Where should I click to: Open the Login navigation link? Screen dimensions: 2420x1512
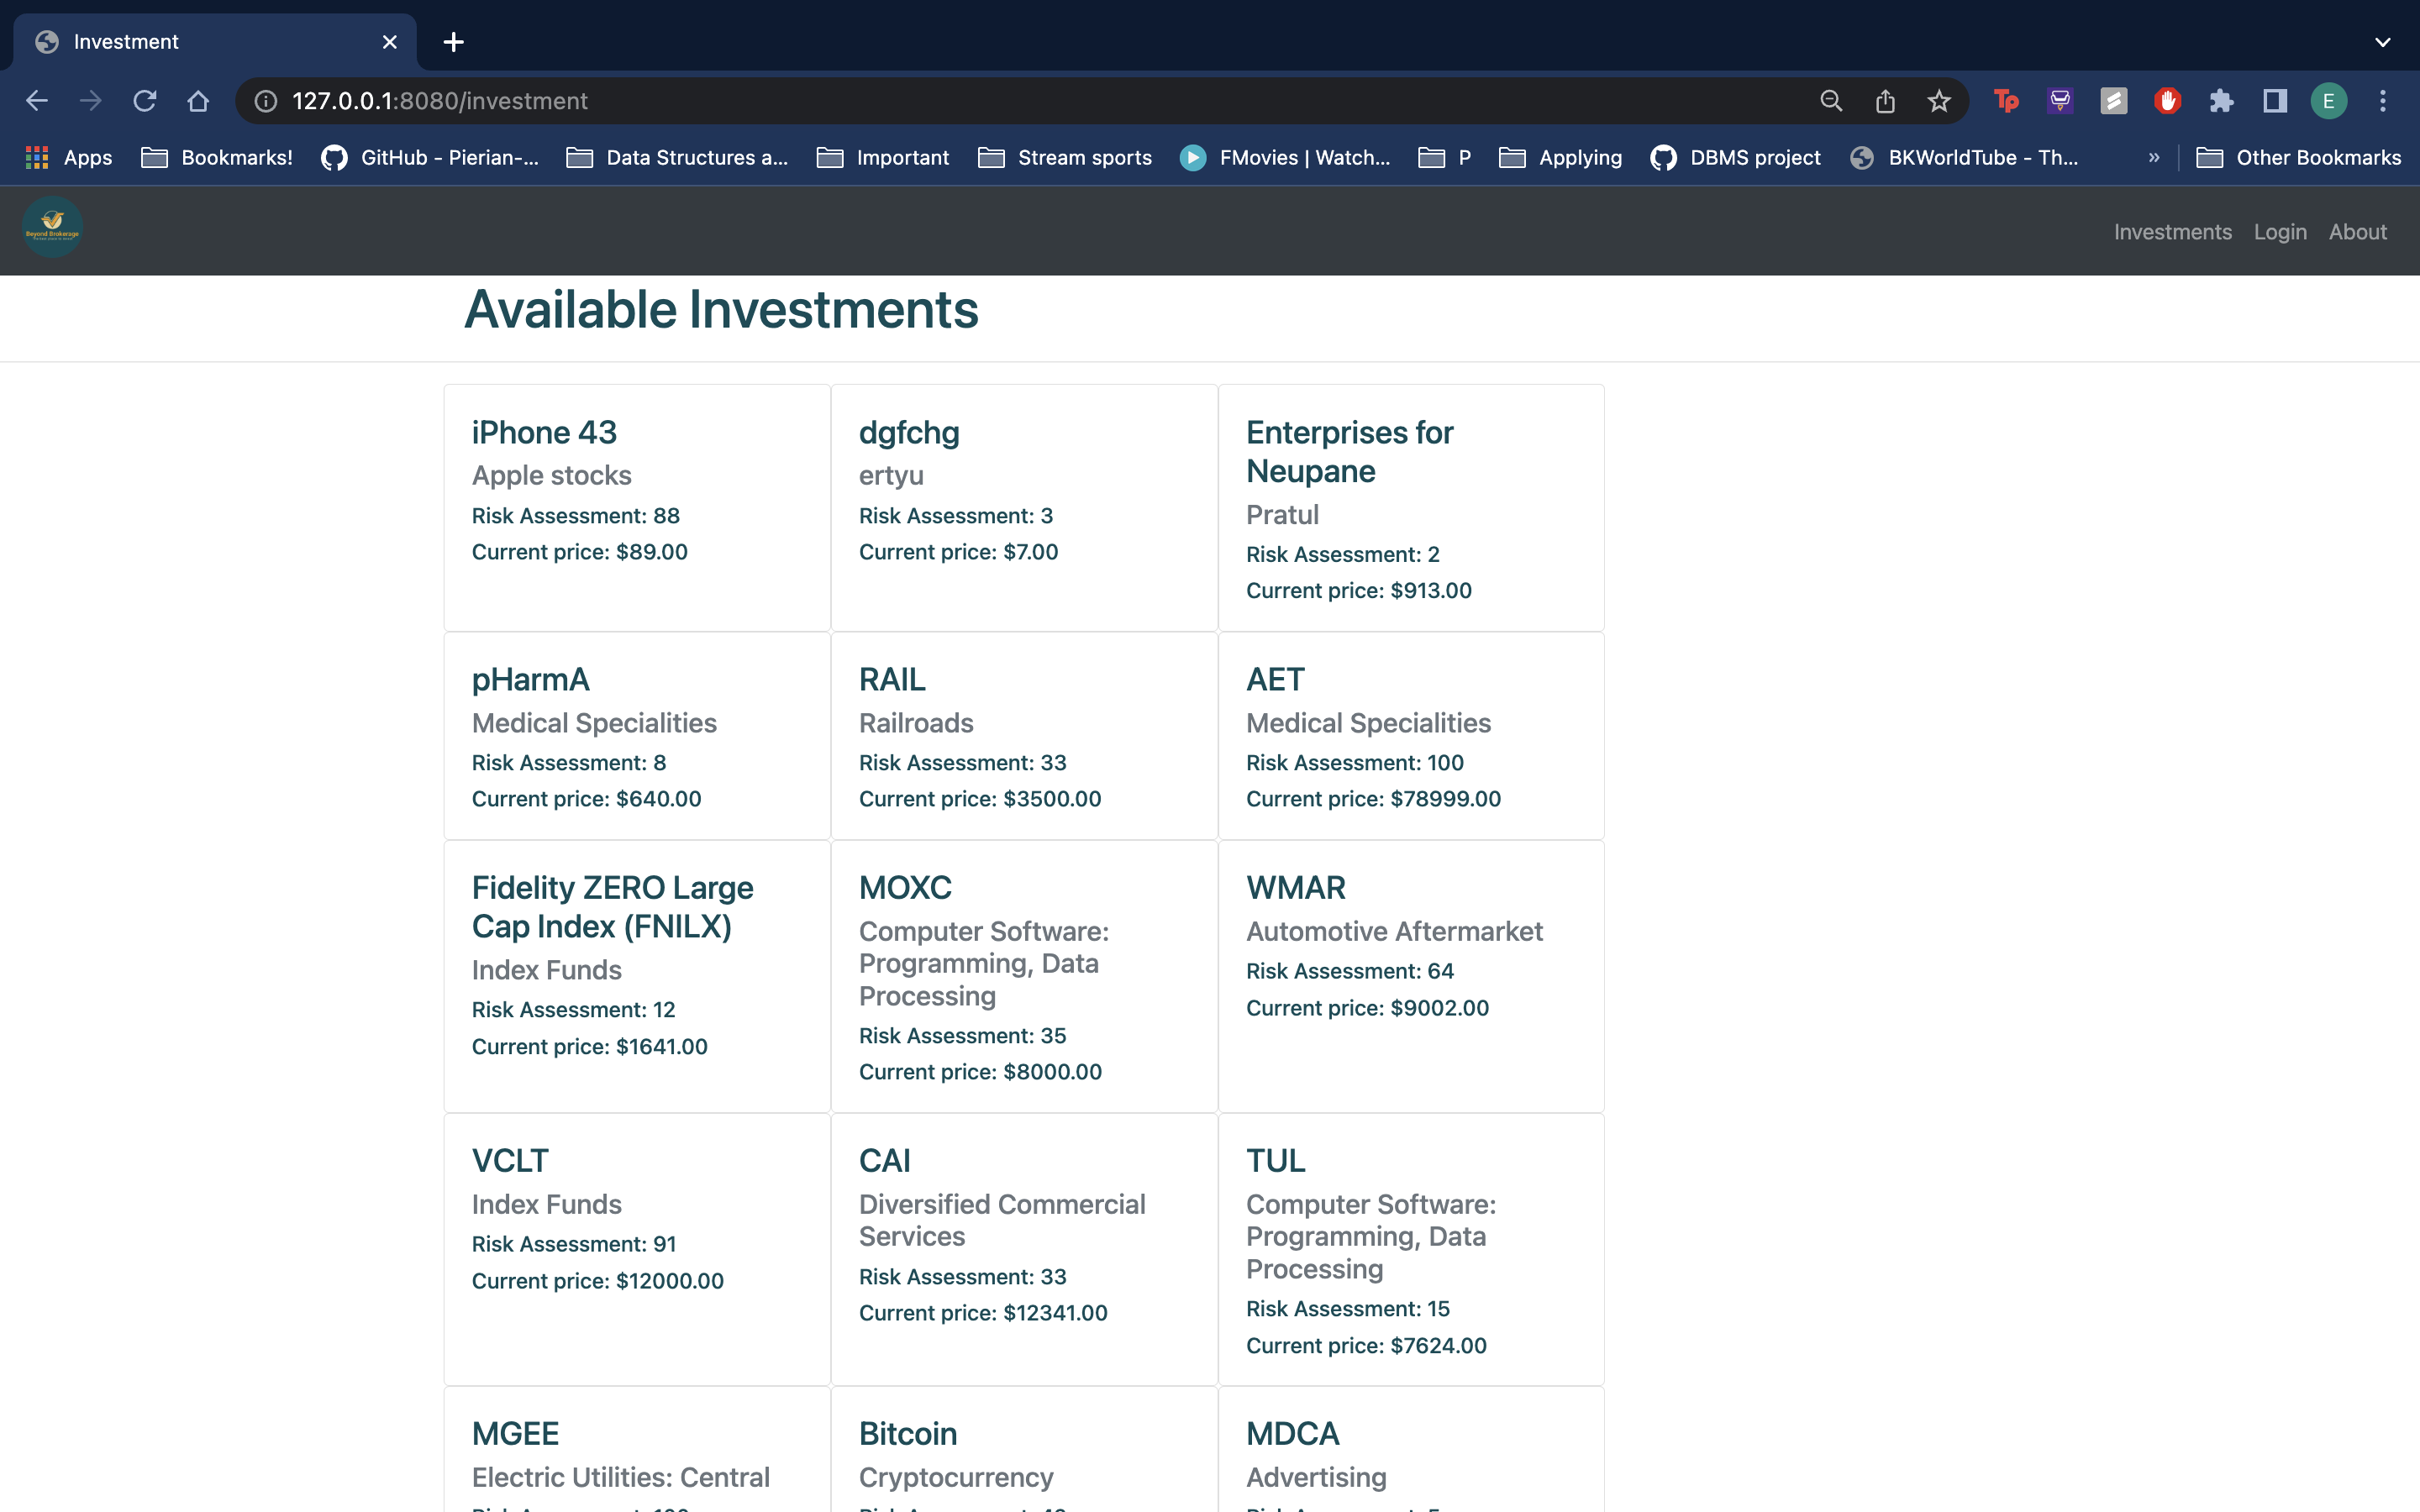tap(2279, 232)
